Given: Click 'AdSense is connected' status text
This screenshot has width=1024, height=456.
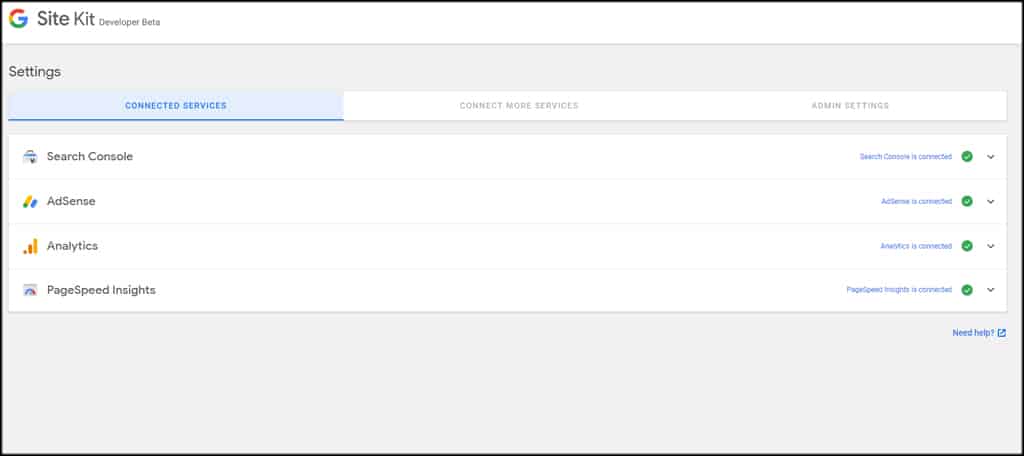Looking at the screenshot, I should [916, 201].
